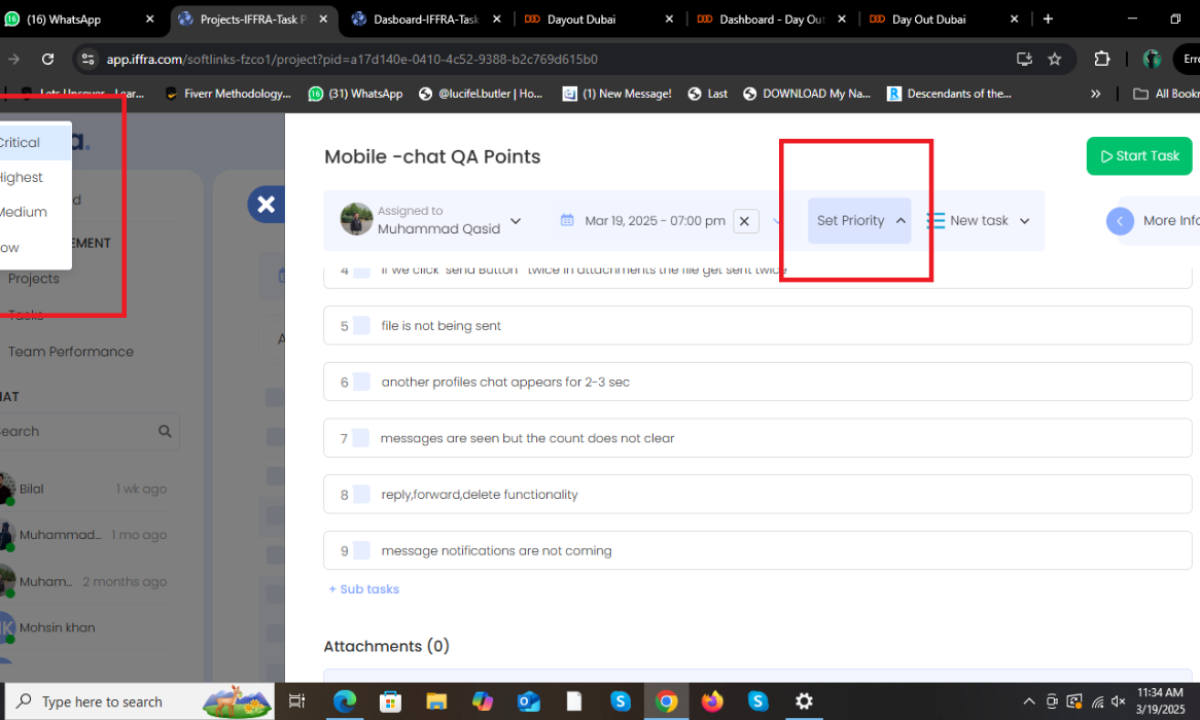
Task: Click the + Sub tasks link
Action: pos(364,589)
